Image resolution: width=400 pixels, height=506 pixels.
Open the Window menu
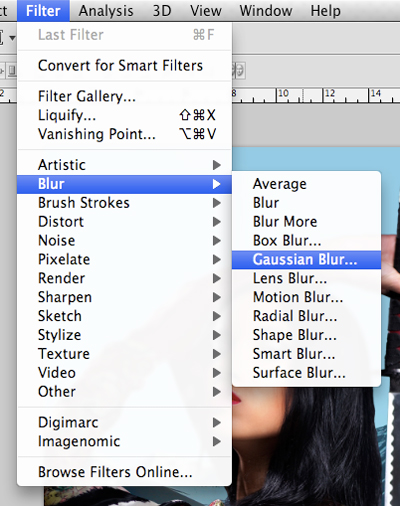coord(266,11)
